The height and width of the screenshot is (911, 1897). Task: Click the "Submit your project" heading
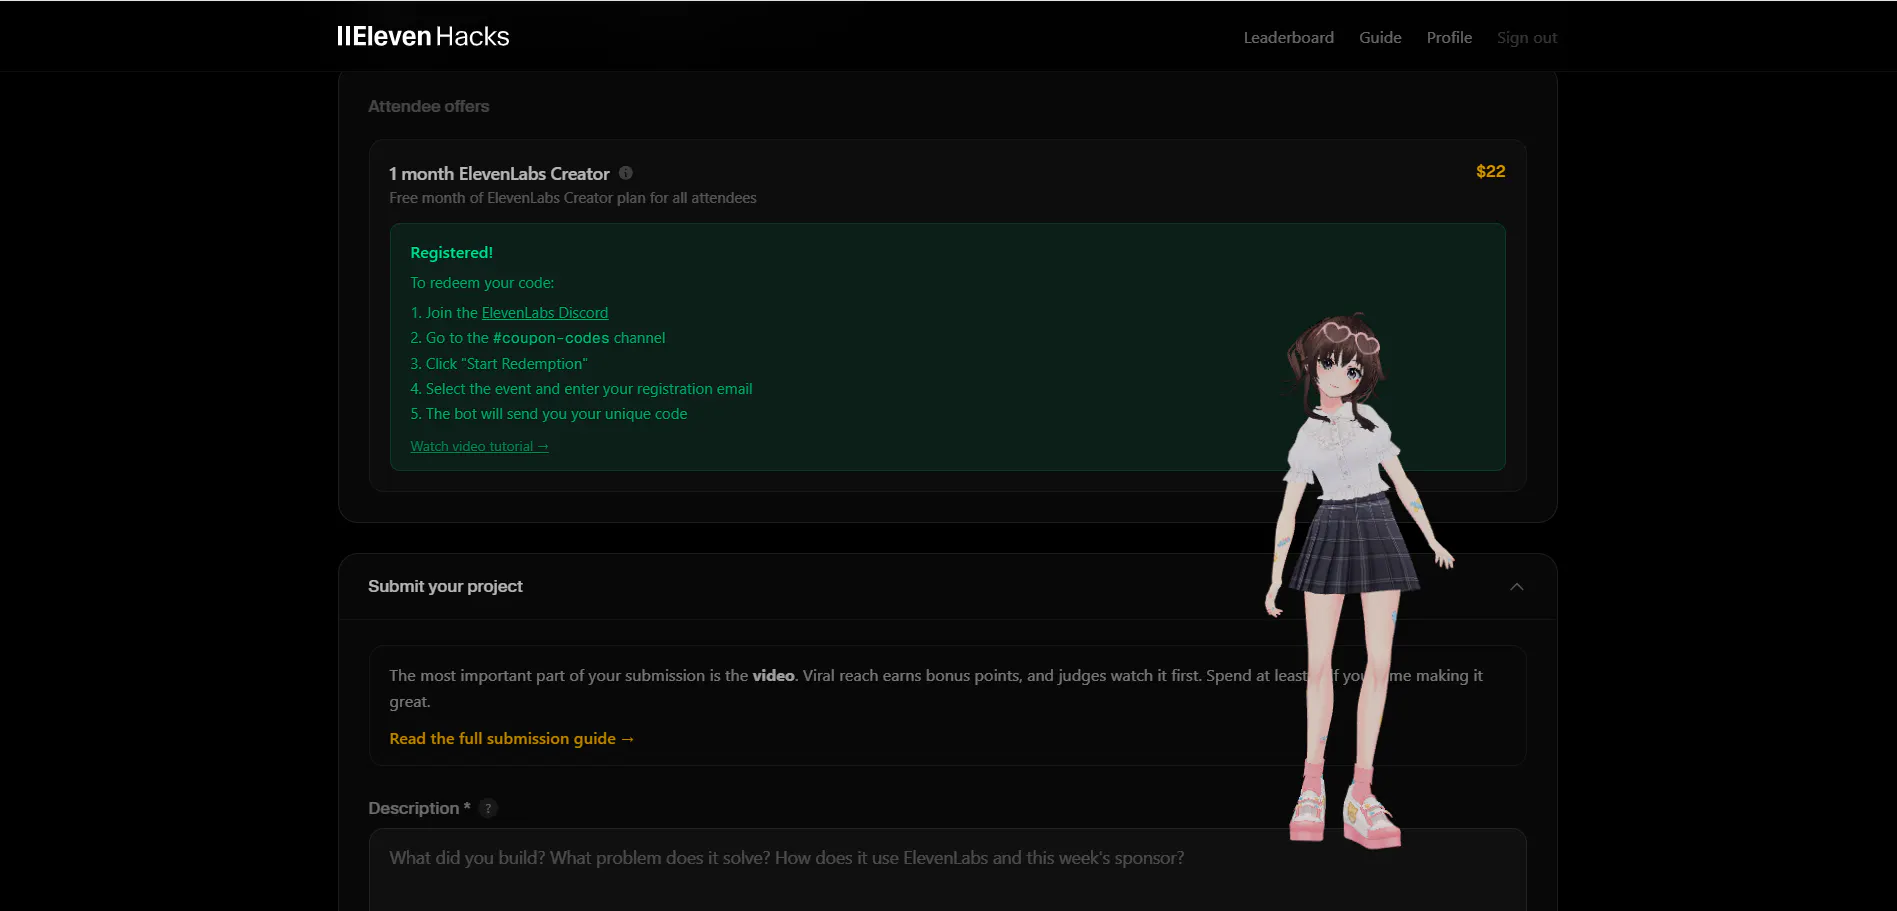[445, 587]
